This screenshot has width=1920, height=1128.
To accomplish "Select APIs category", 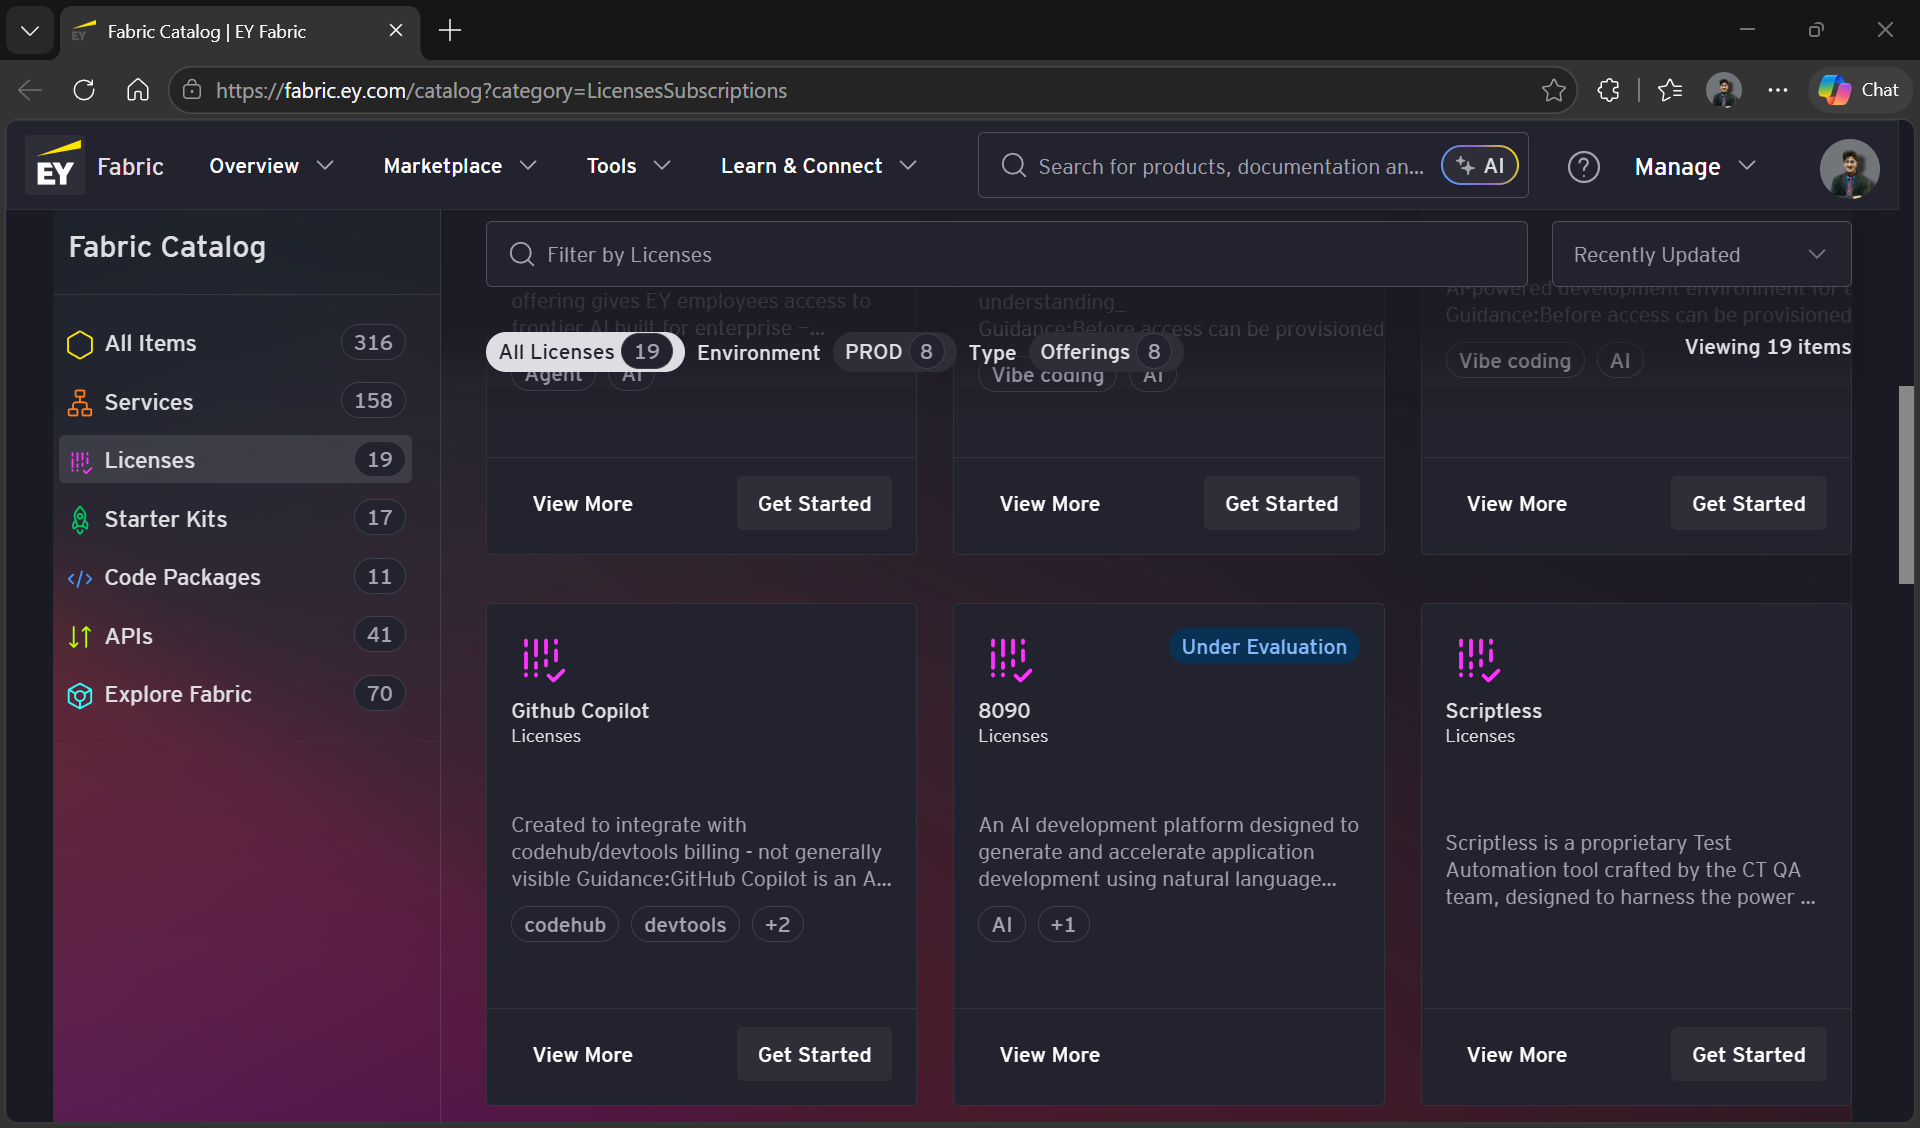I will (x=235, y=636).
